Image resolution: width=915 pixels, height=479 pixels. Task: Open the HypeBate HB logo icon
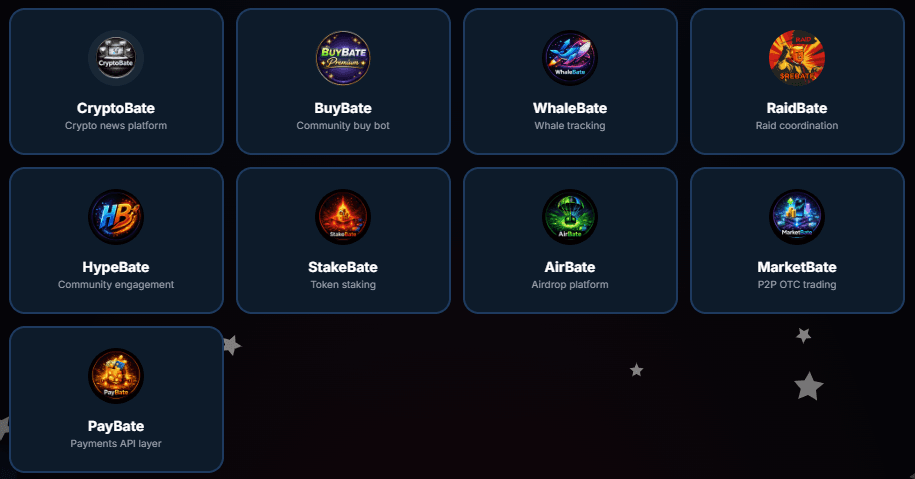tap(116, 217)
